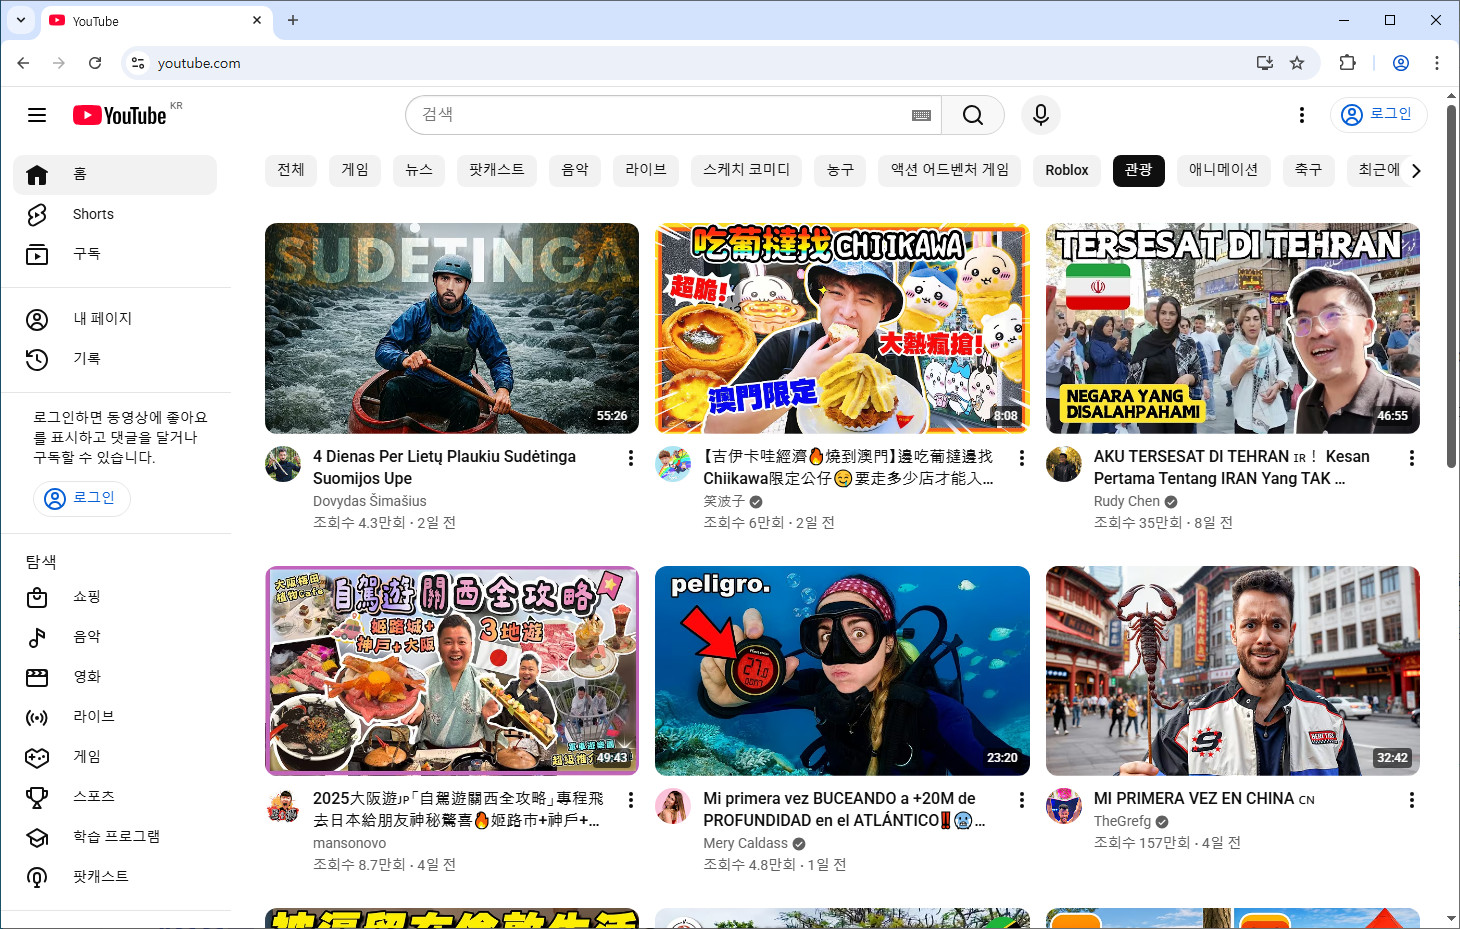Click the 로그인 button in the sidebar
The image size is (1460, 929).
coord(81,497)
